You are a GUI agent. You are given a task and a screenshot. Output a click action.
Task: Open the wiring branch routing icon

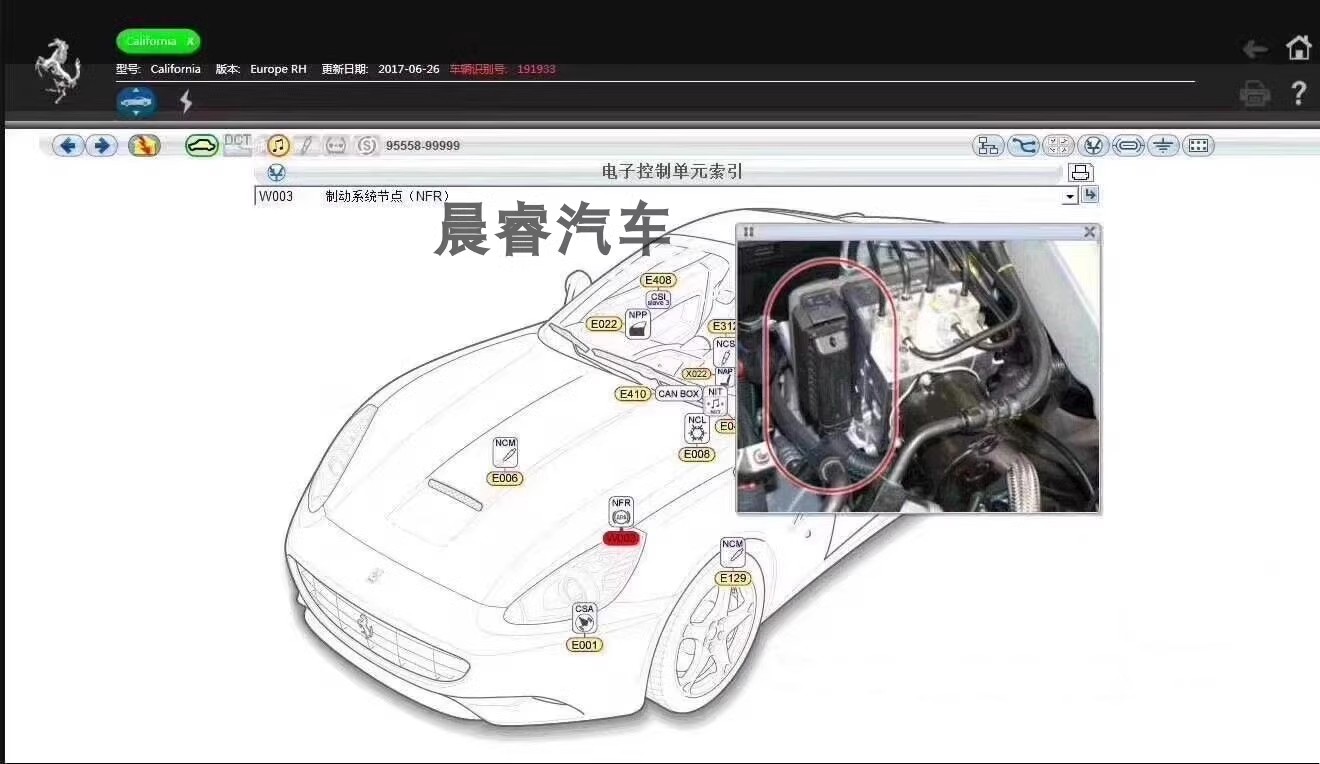tap(1023, 146)
